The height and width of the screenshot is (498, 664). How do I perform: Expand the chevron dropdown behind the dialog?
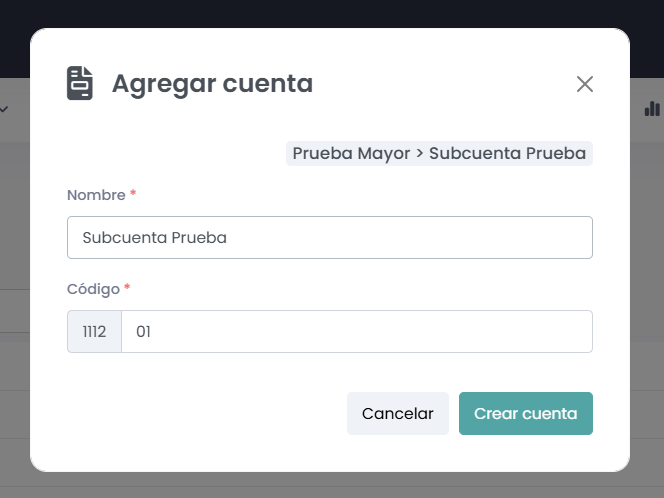[4, 108]
